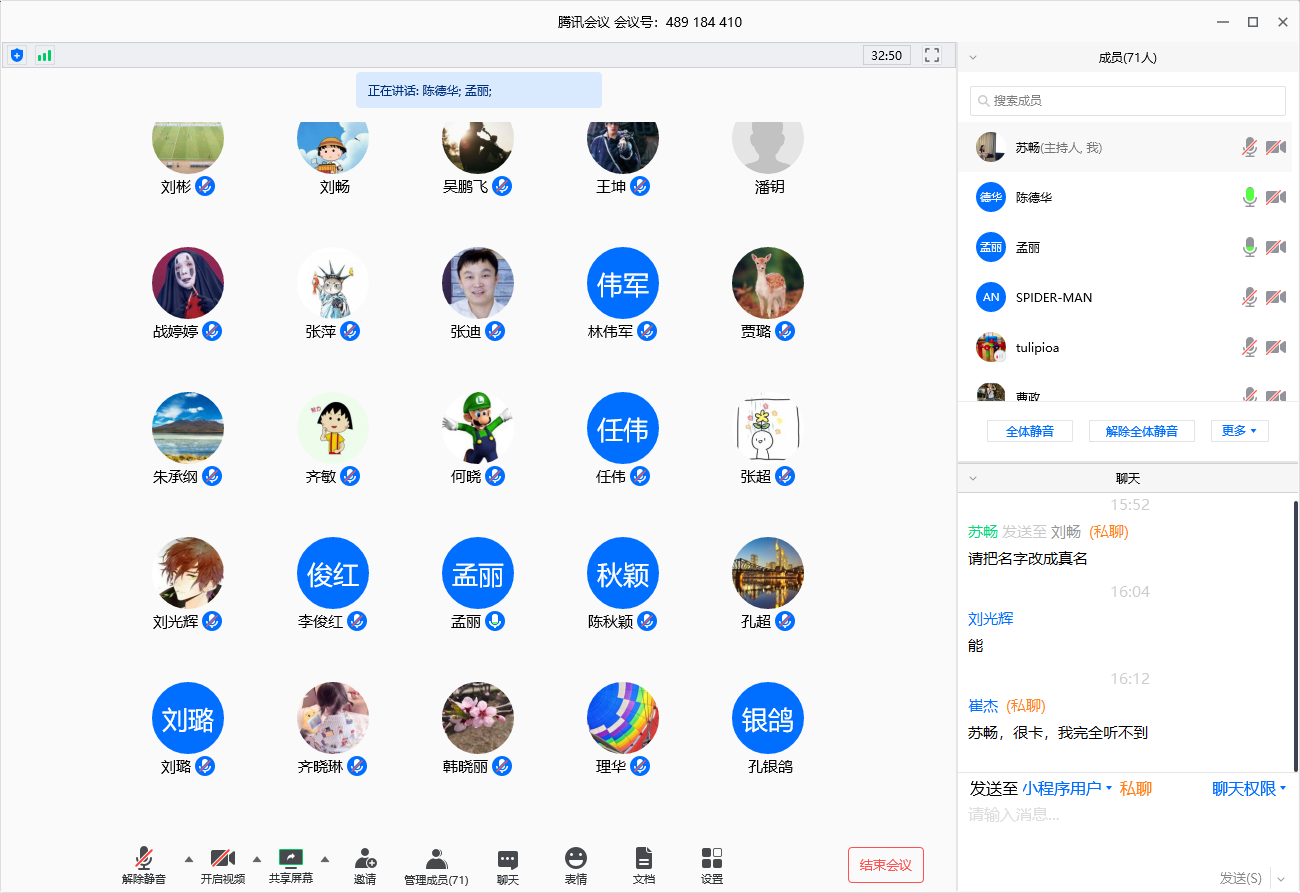Open the 更多 dropdown in the members panel
The image size is (1300, 893).
(x=1239, y=431)
